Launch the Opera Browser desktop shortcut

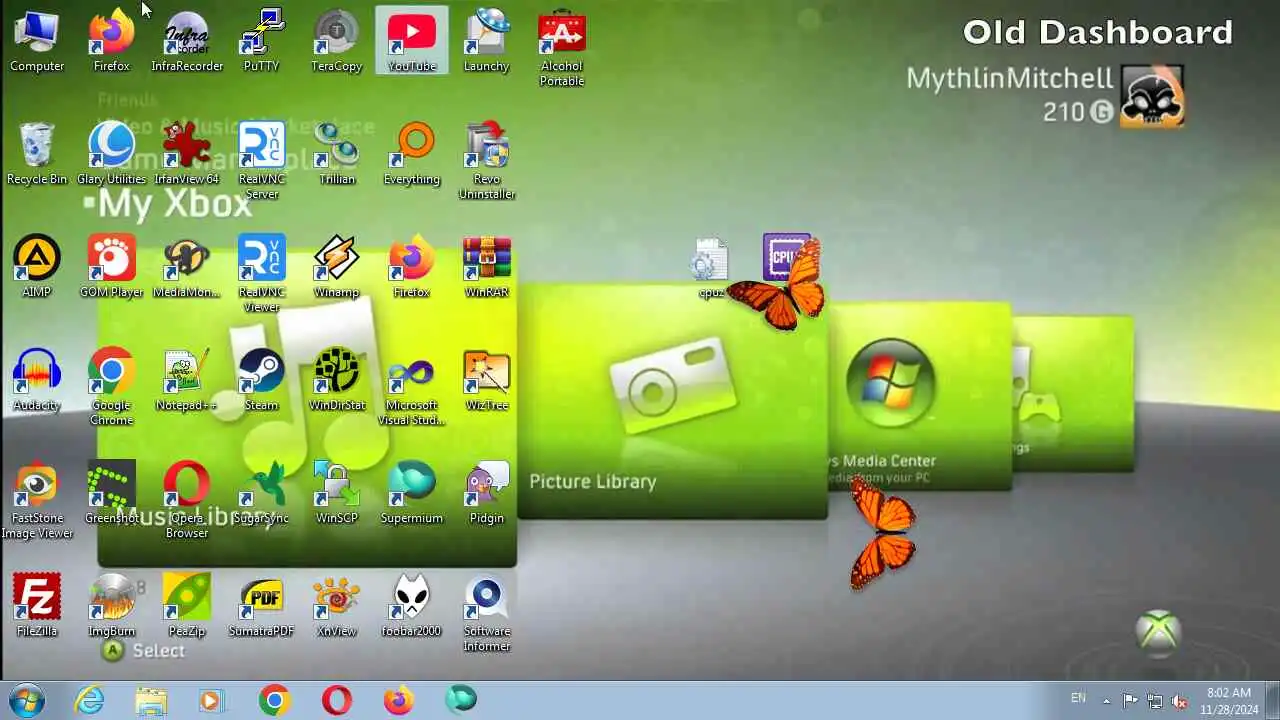tap(187, 500)
